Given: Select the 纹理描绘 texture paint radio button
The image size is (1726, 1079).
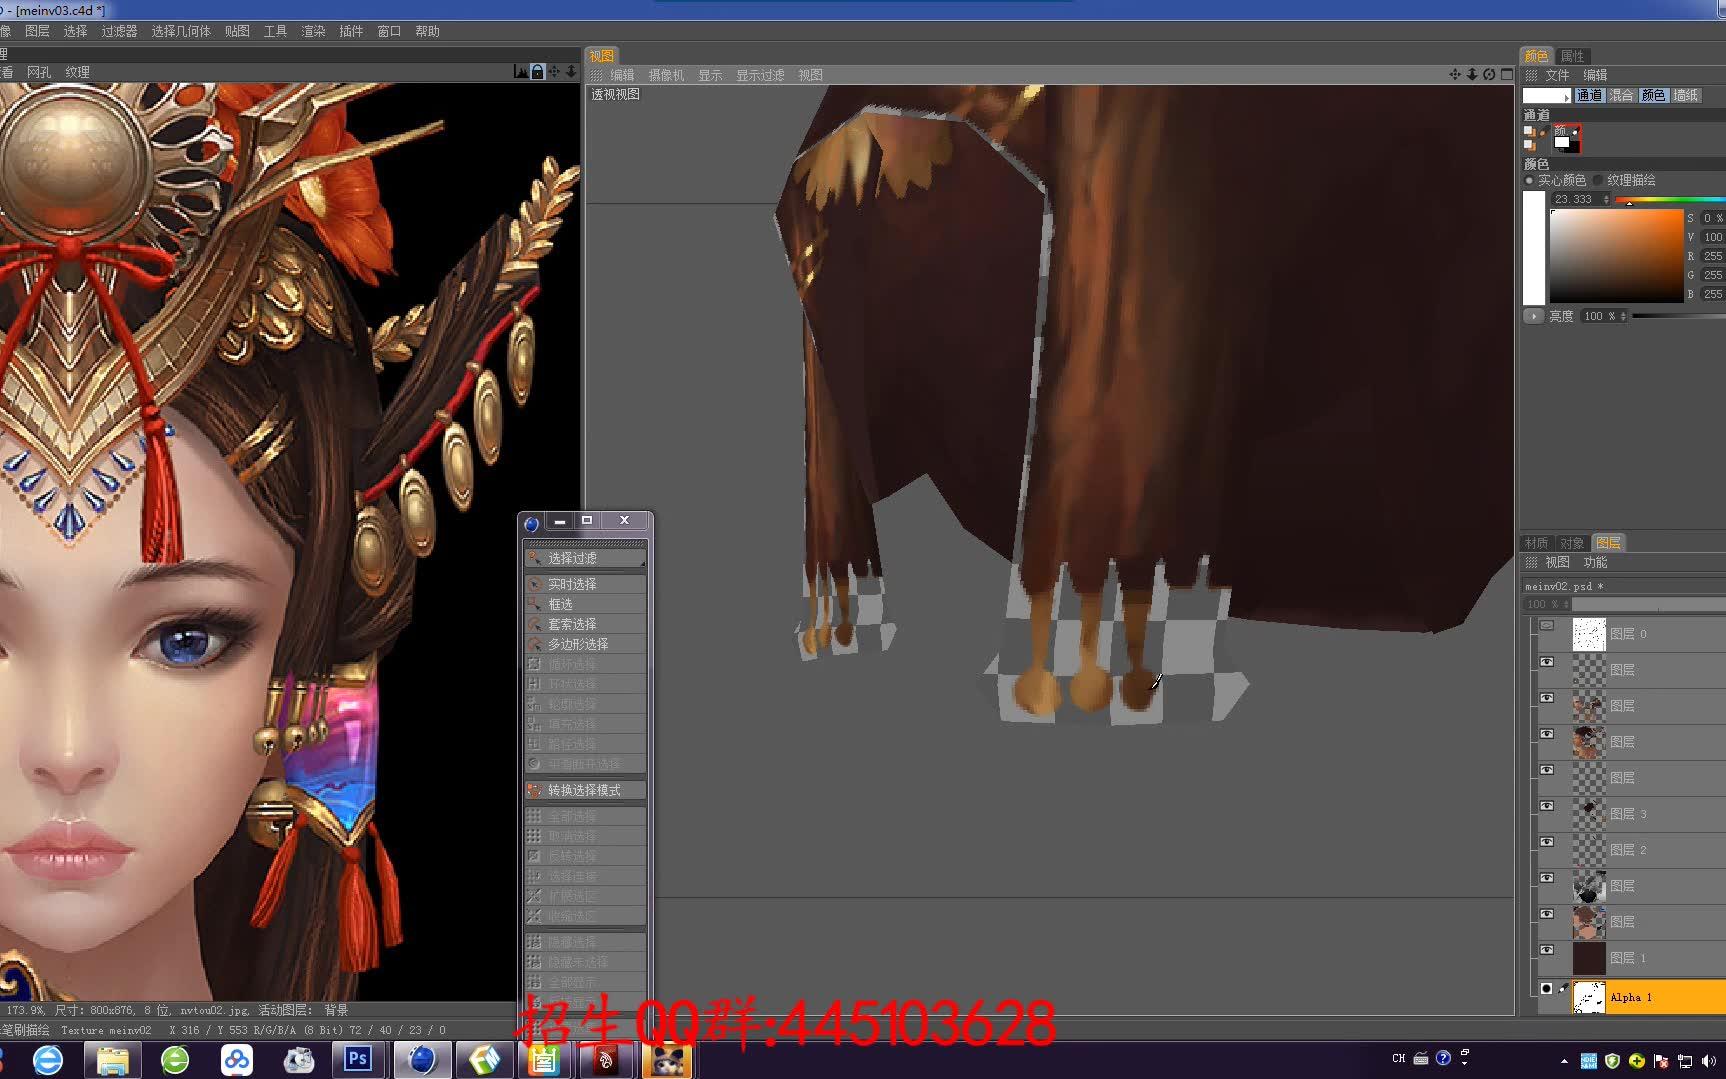Looking at the screenshot, I should click(1598, 180).
